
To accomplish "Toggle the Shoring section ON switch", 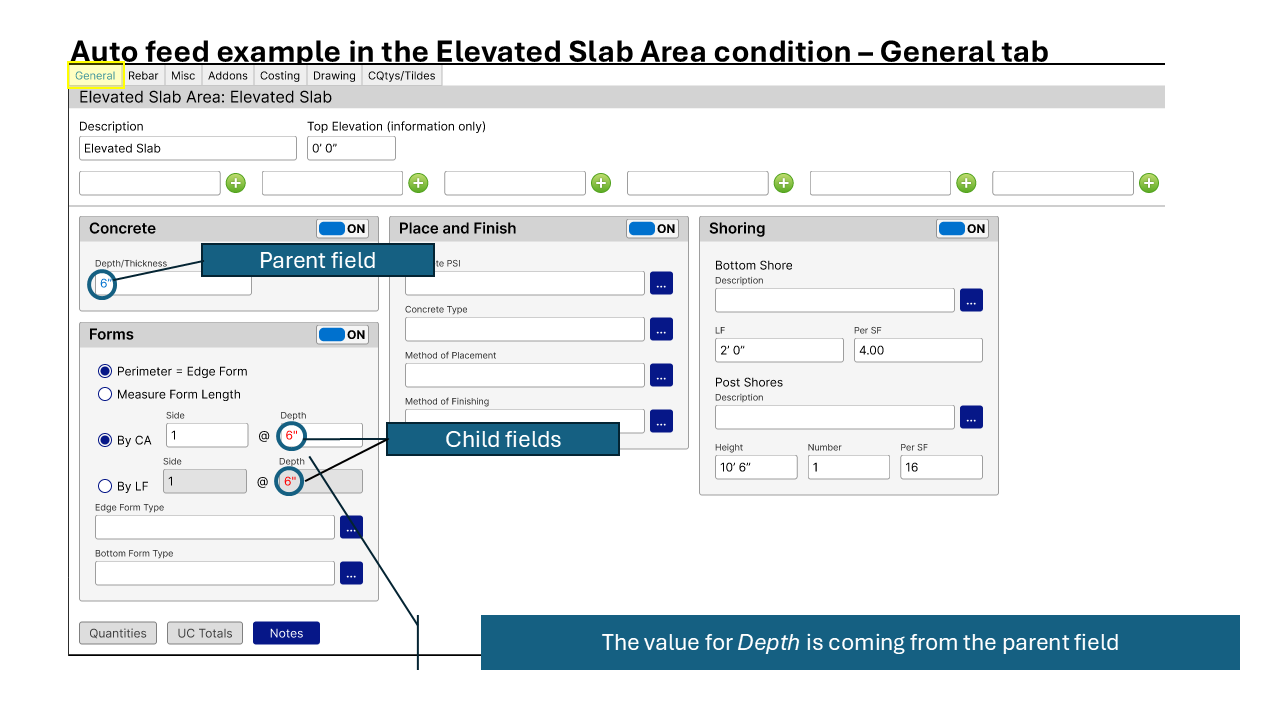I will (963, 229).
